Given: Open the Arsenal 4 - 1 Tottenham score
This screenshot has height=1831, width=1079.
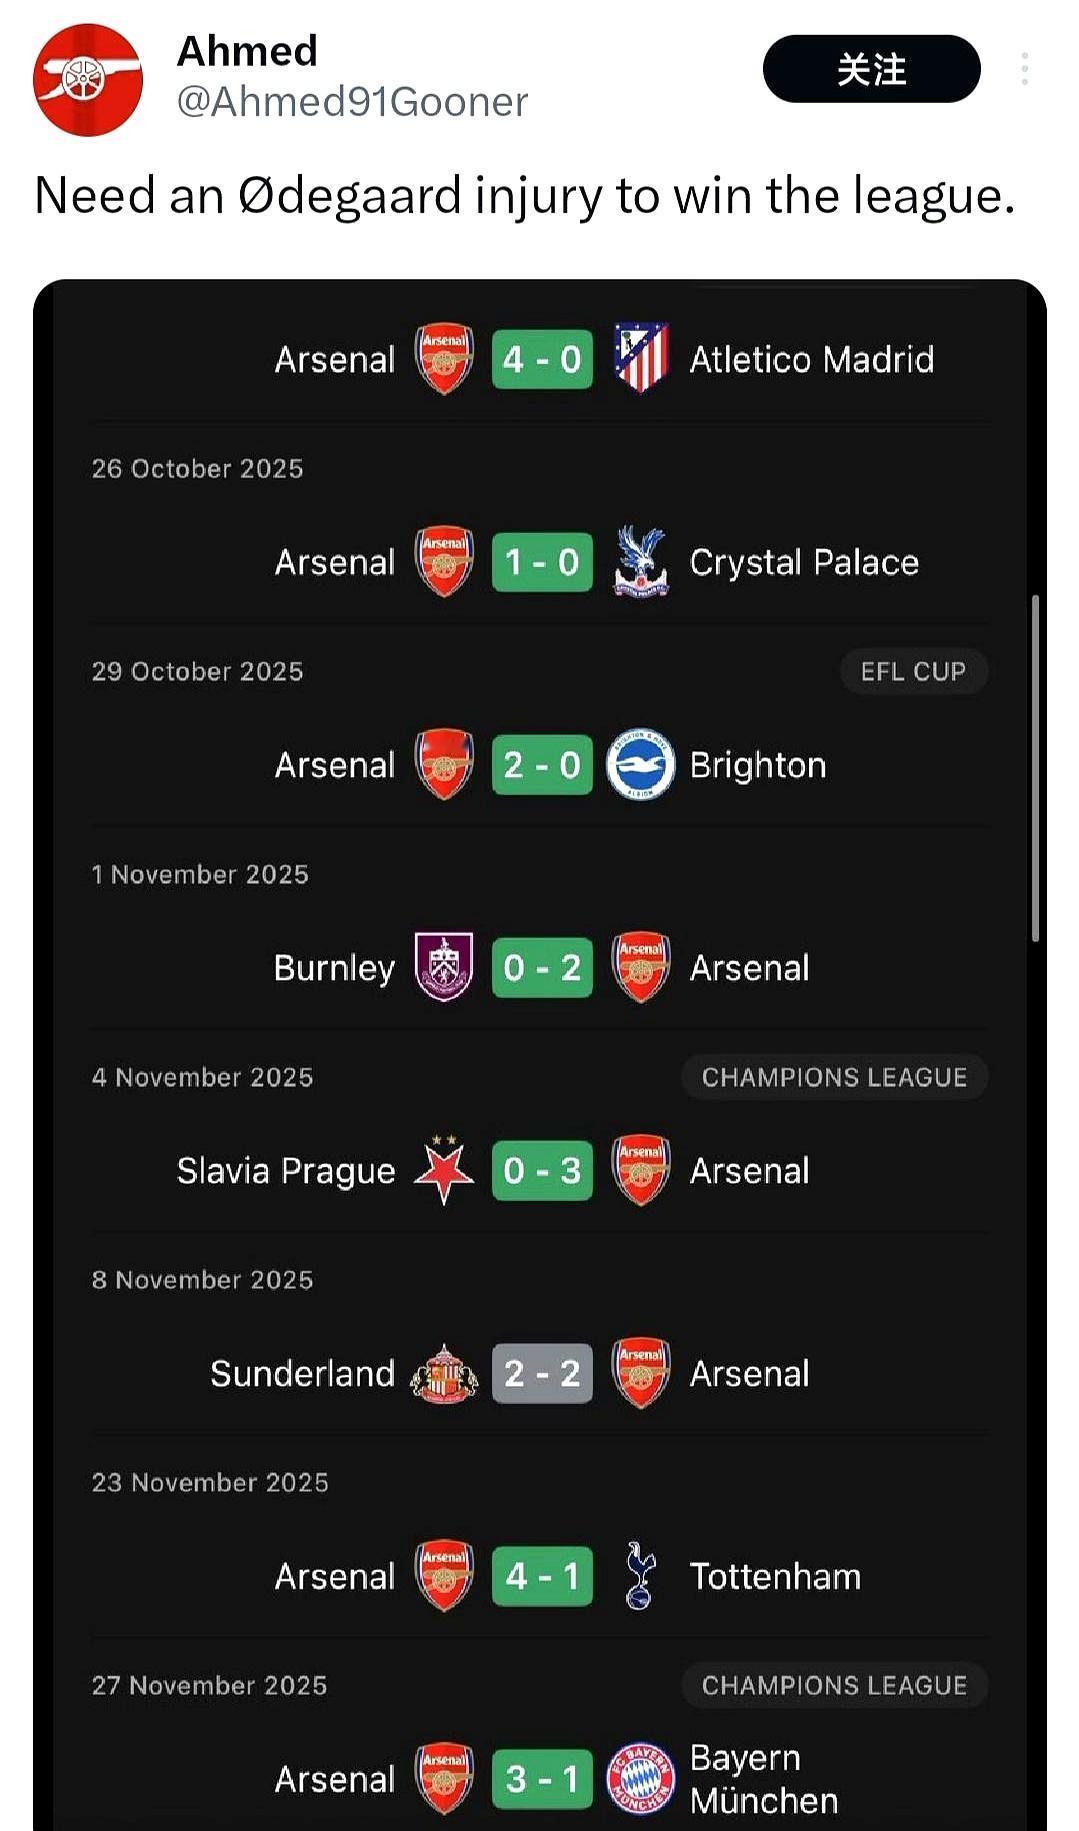Looking at the screenshot, I should coord(542,1576).
